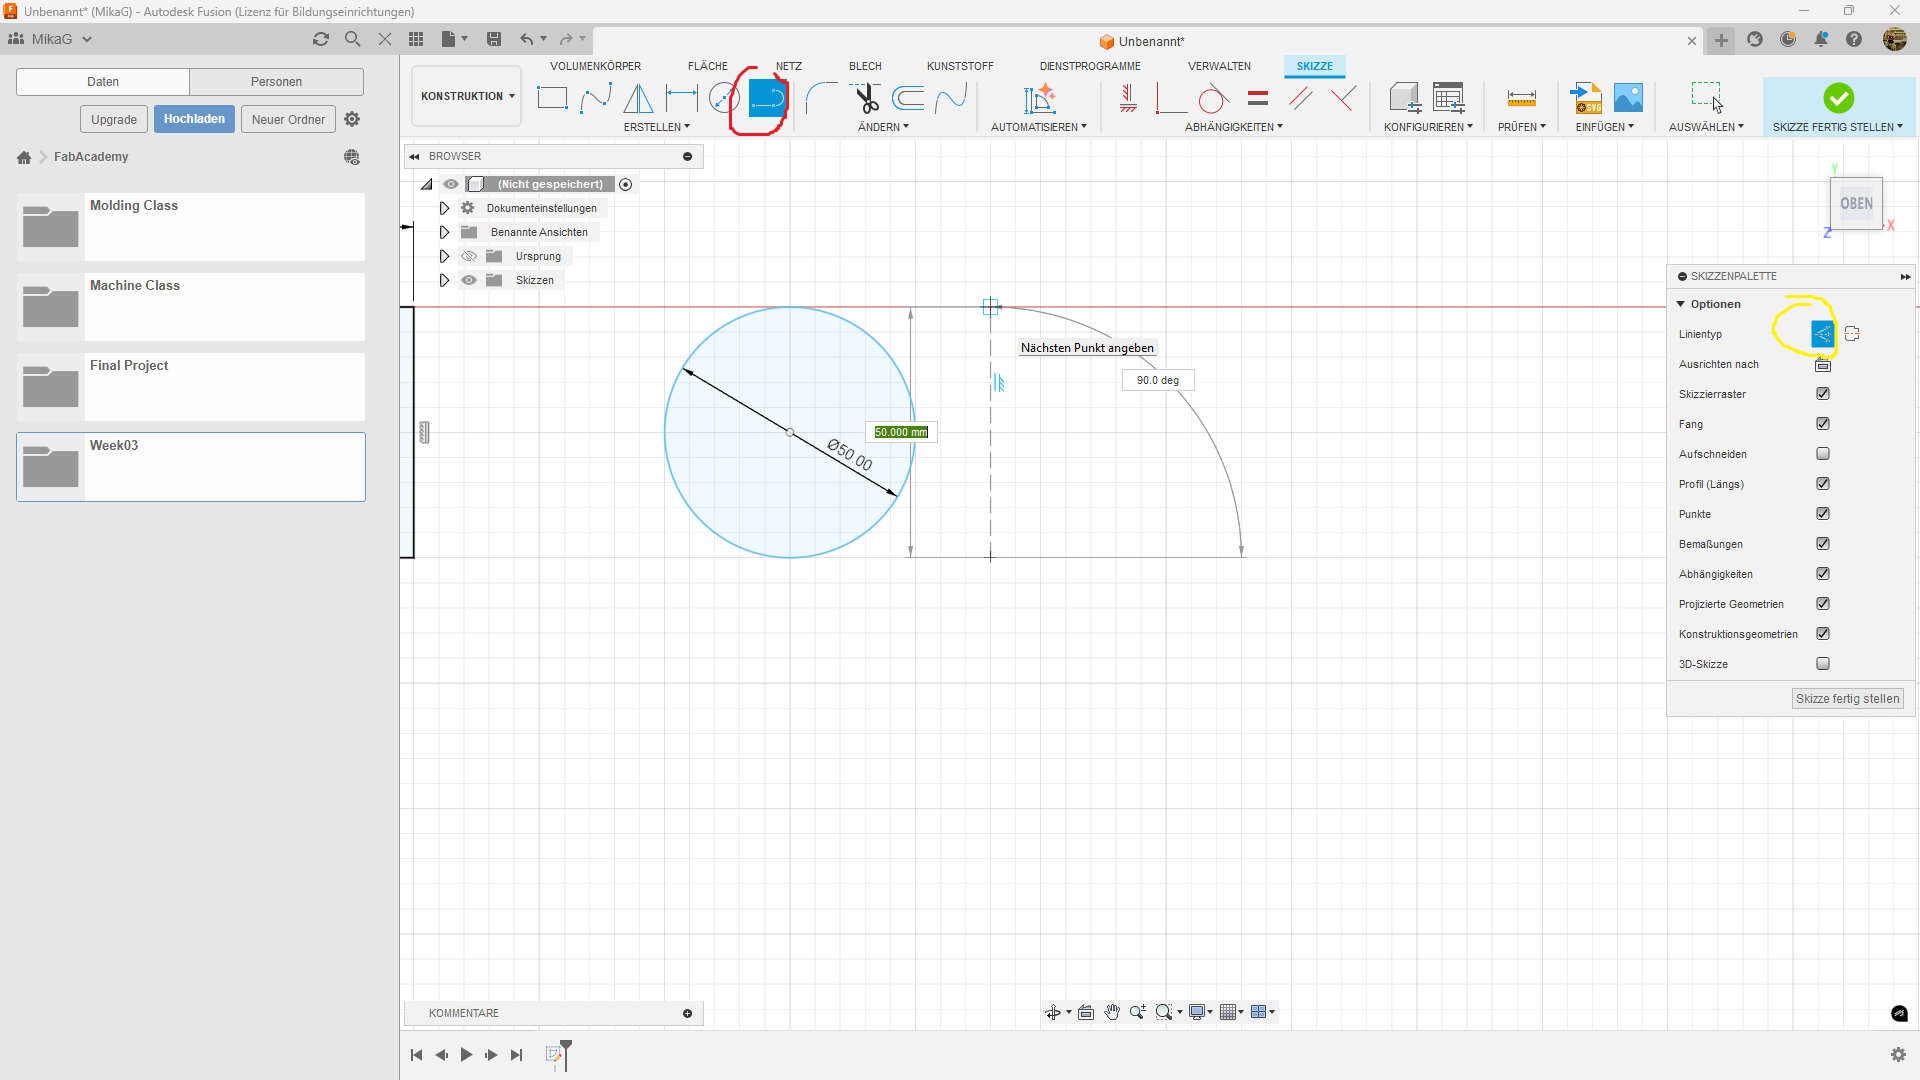The image size is (1920, 1080).
Task: Click the pan hand navigation icon
Action: coord(1112,1012)
